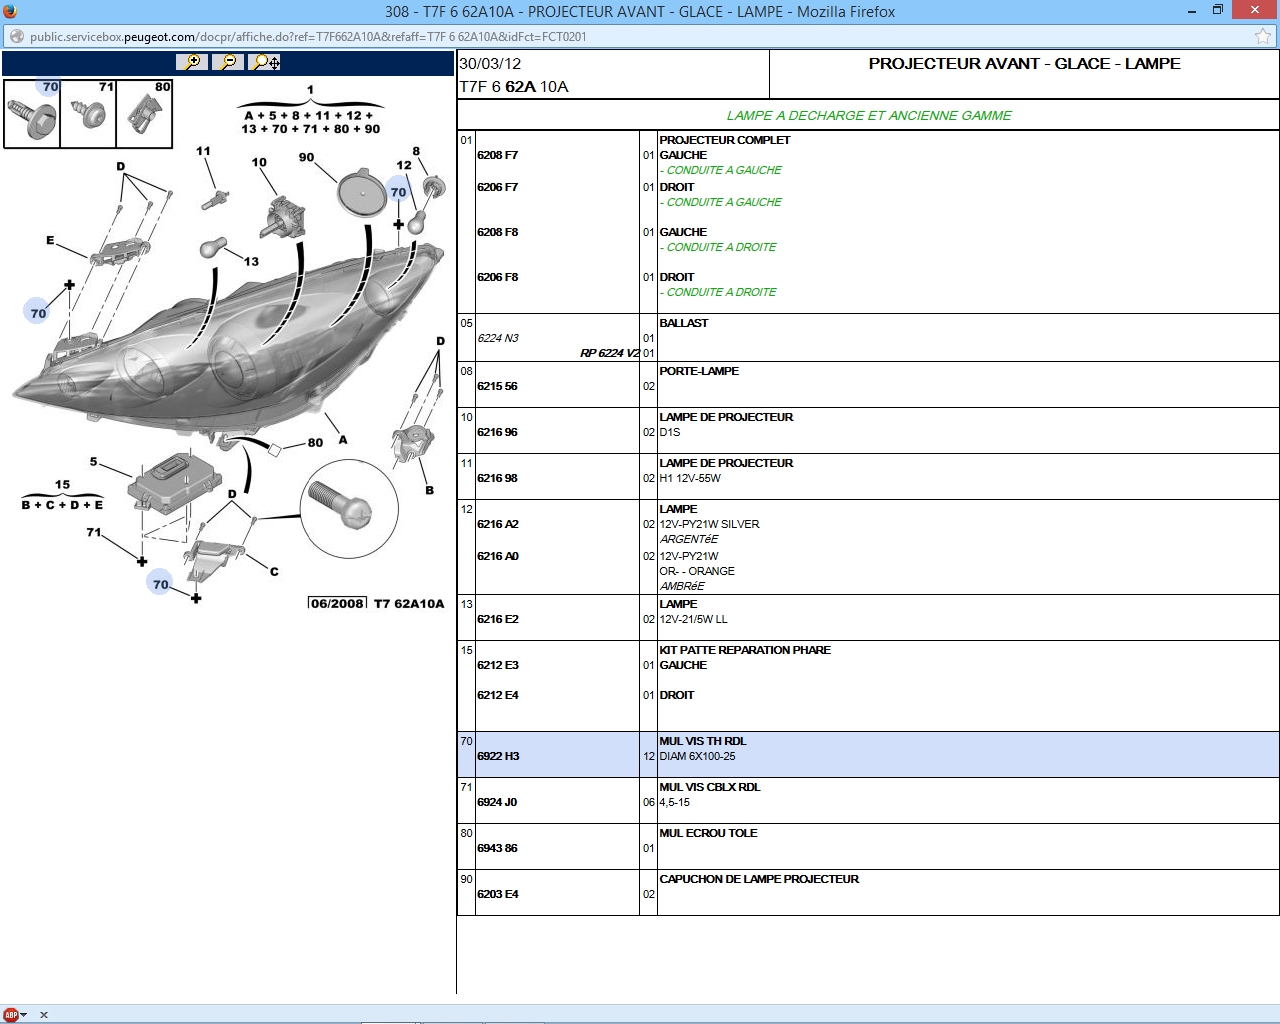Screen dimensions: 1280x1024
Task: Click callout 90 lamp cap in diagram
Action: (x=306, y=158)
